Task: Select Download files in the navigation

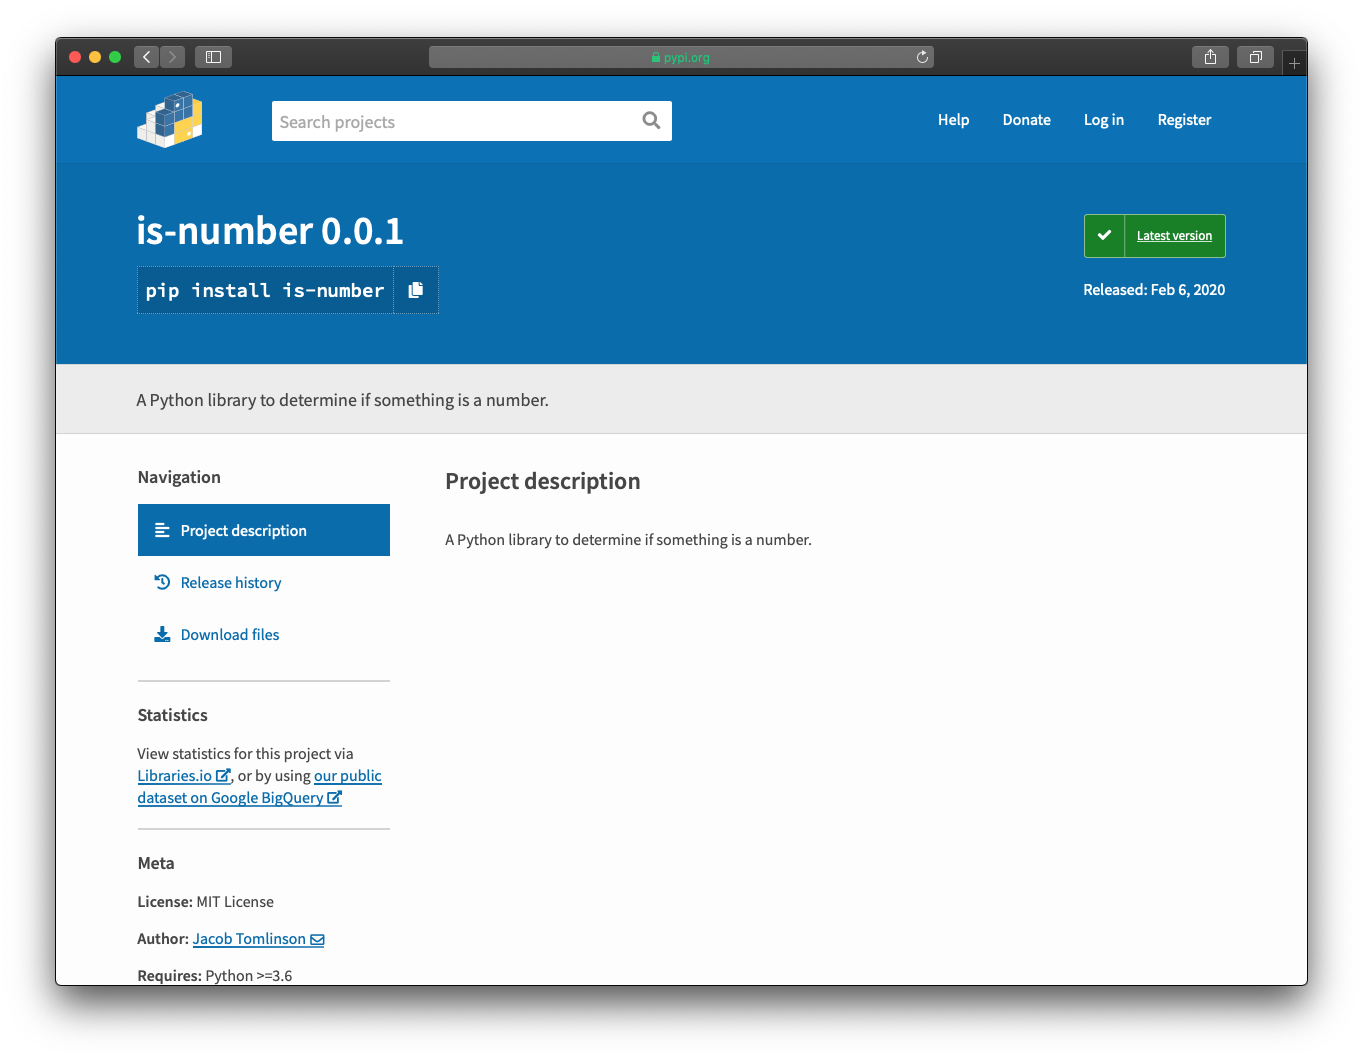Action: coord(229,633)
